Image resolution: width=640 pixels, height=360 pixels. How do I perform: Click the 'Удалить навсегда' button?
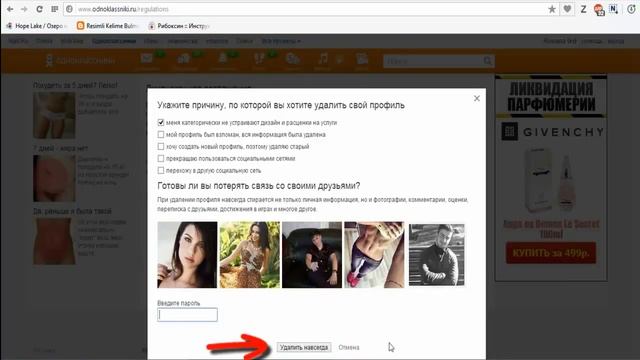pos(304,347)
